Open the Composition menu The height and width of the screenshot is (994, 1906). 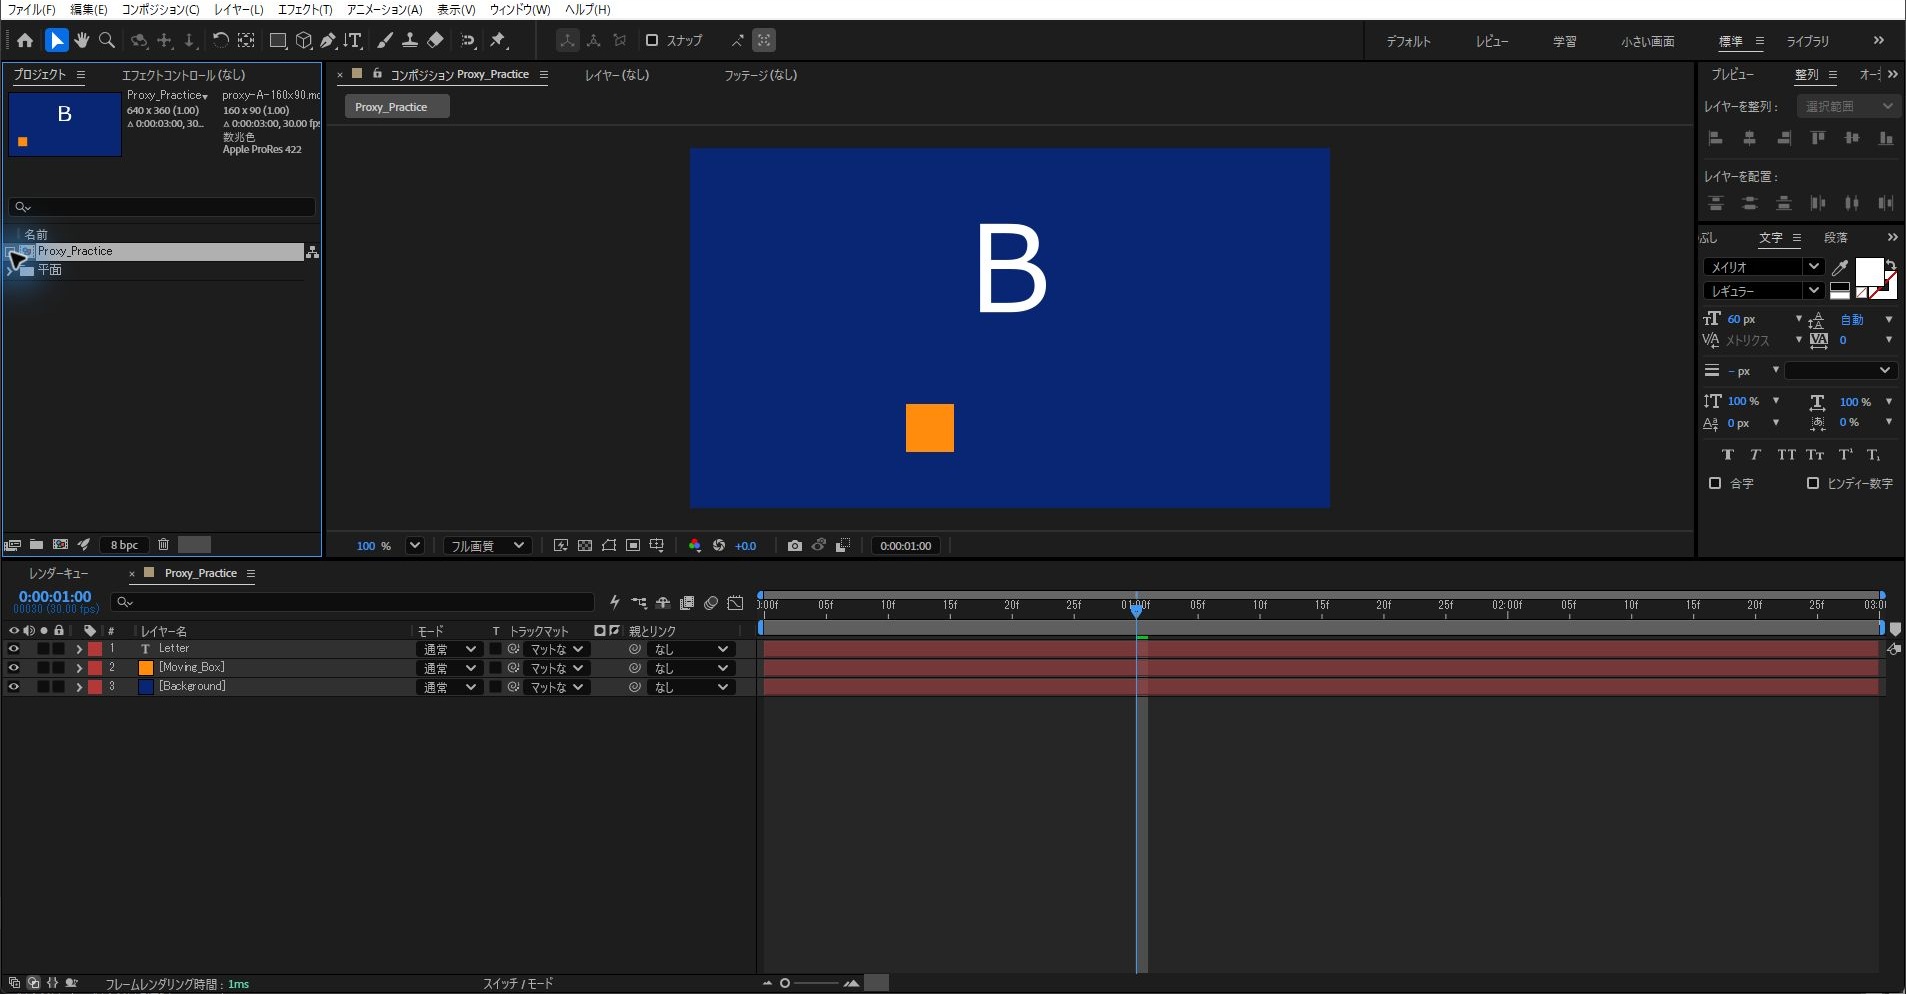[x=160, y=9]
